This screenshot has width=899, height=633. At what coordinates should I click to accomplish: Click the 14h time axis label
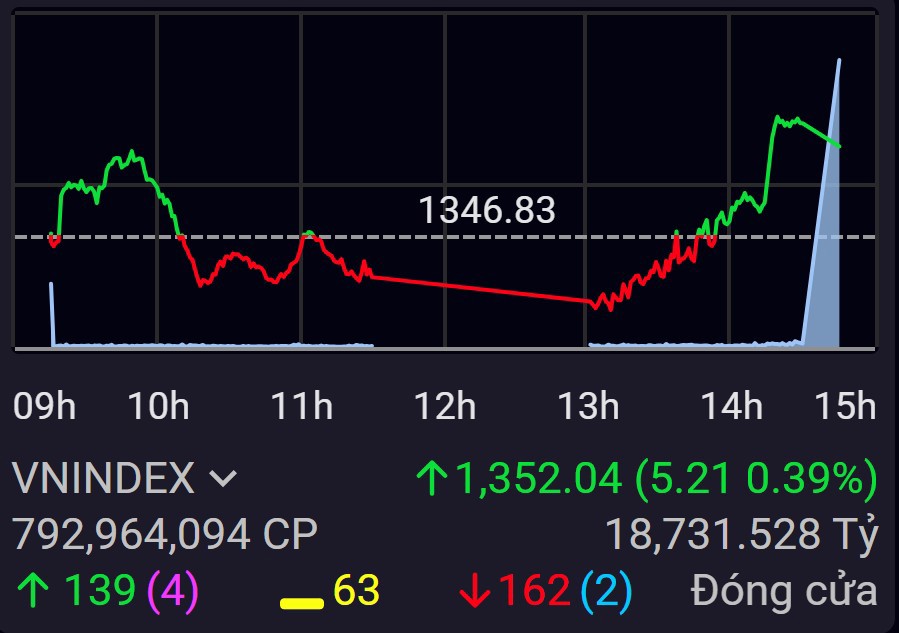pyautogui.click(x=732, y=406)
